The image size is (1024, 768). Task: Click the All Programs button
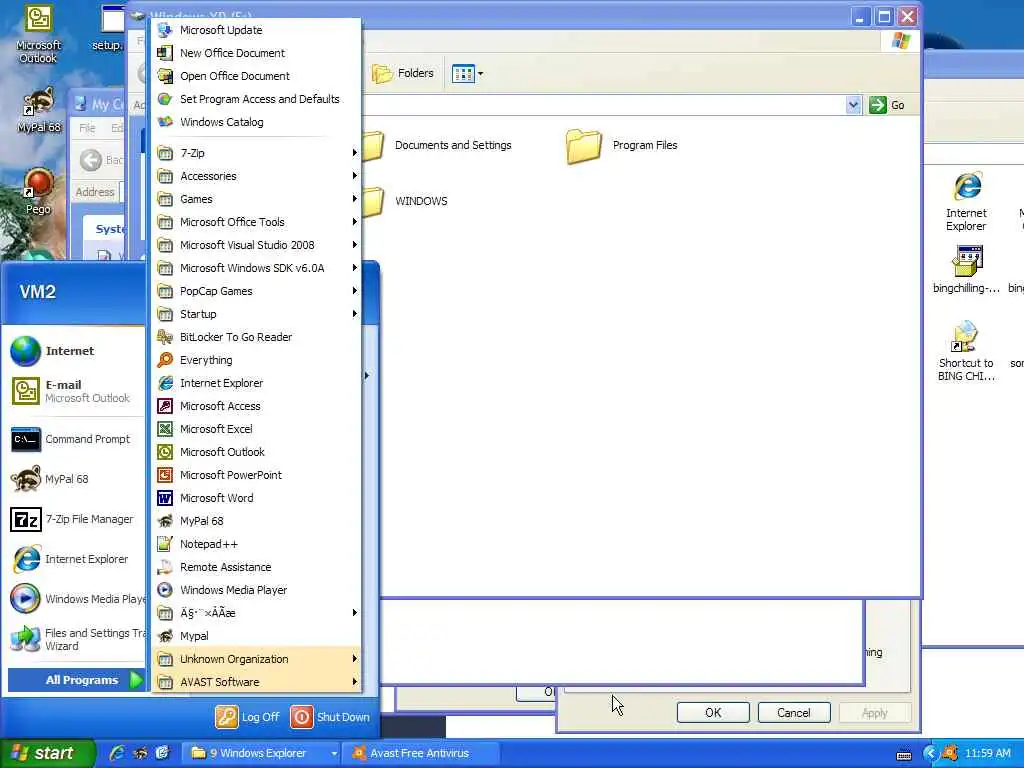(x=76, y=680)
